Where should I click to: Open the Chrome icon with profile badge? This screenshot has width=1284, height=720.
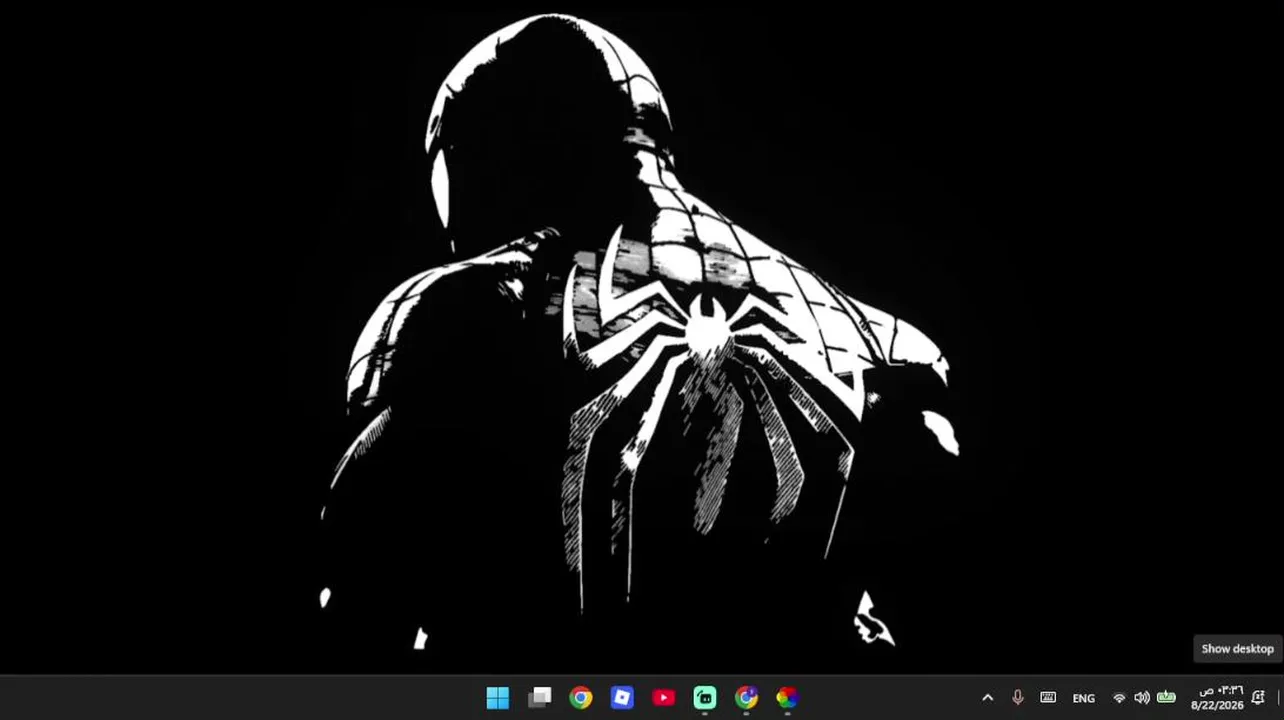click(x=746, y=698)
